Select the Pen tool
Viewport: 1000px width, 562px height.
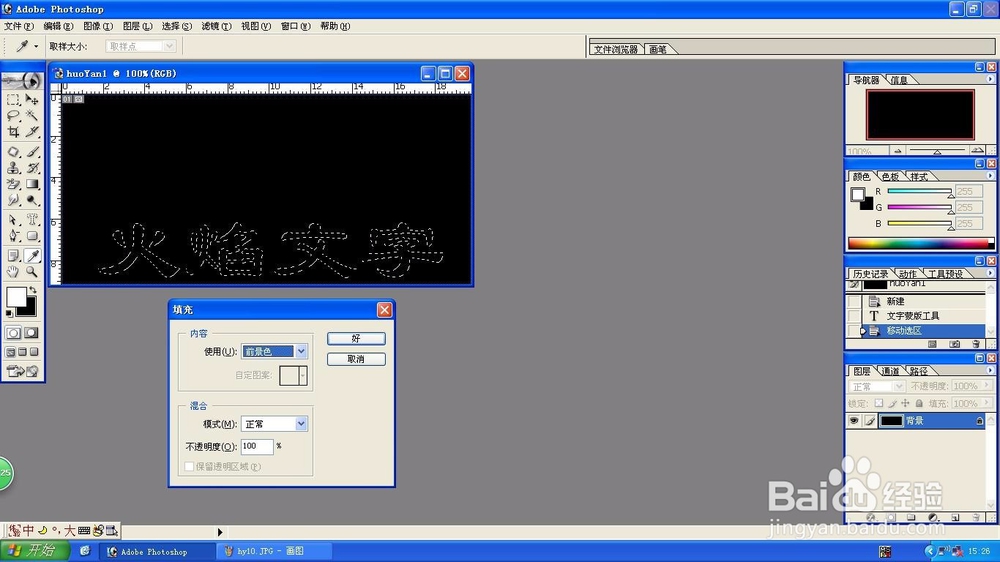(13, 236)
